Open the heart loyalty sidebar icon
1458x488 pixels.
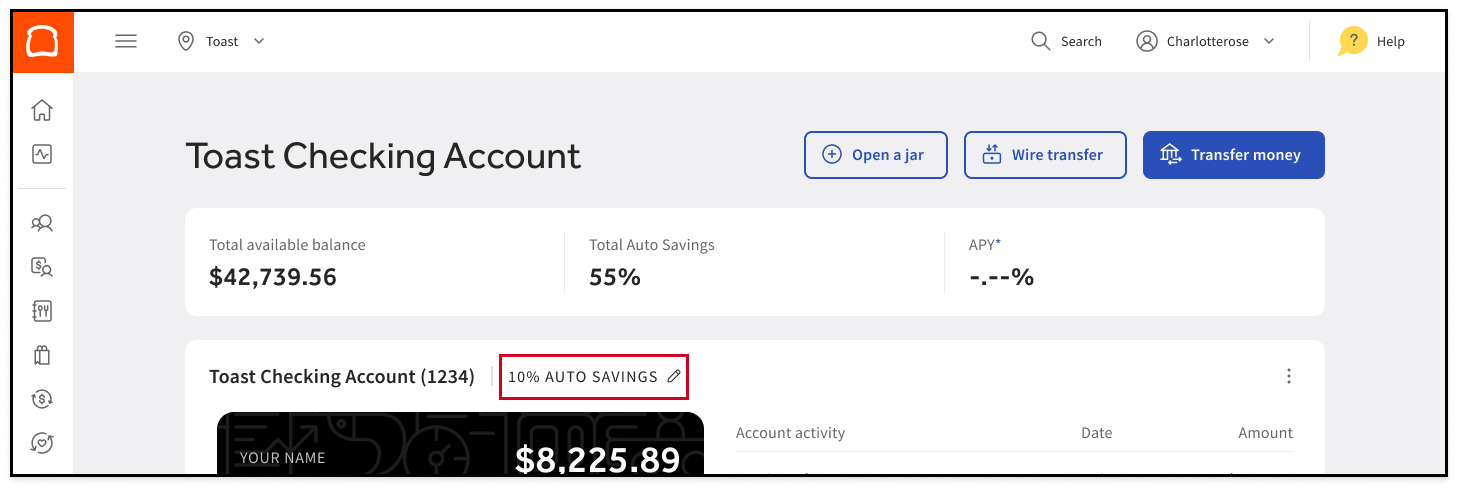[42, 443]
